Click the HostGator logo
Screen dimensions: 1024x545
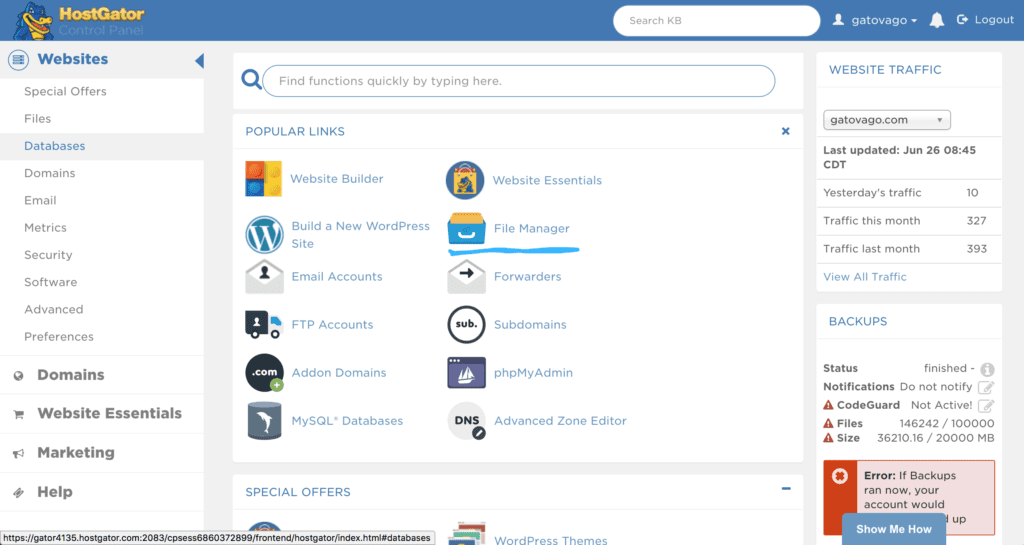(x=80, y=20)
